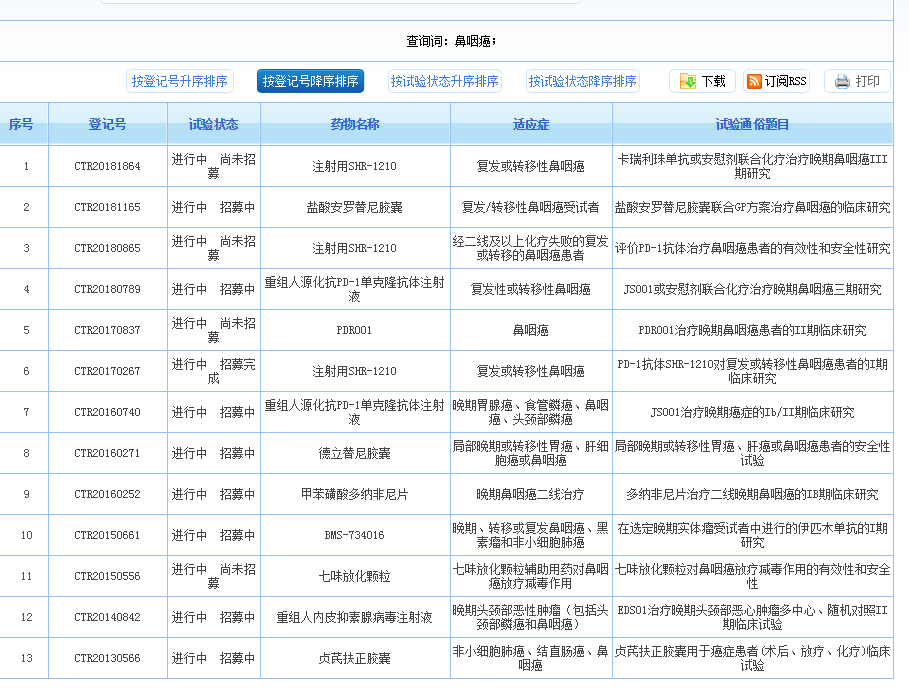Click the 试验状态 column header

[213, 125]
